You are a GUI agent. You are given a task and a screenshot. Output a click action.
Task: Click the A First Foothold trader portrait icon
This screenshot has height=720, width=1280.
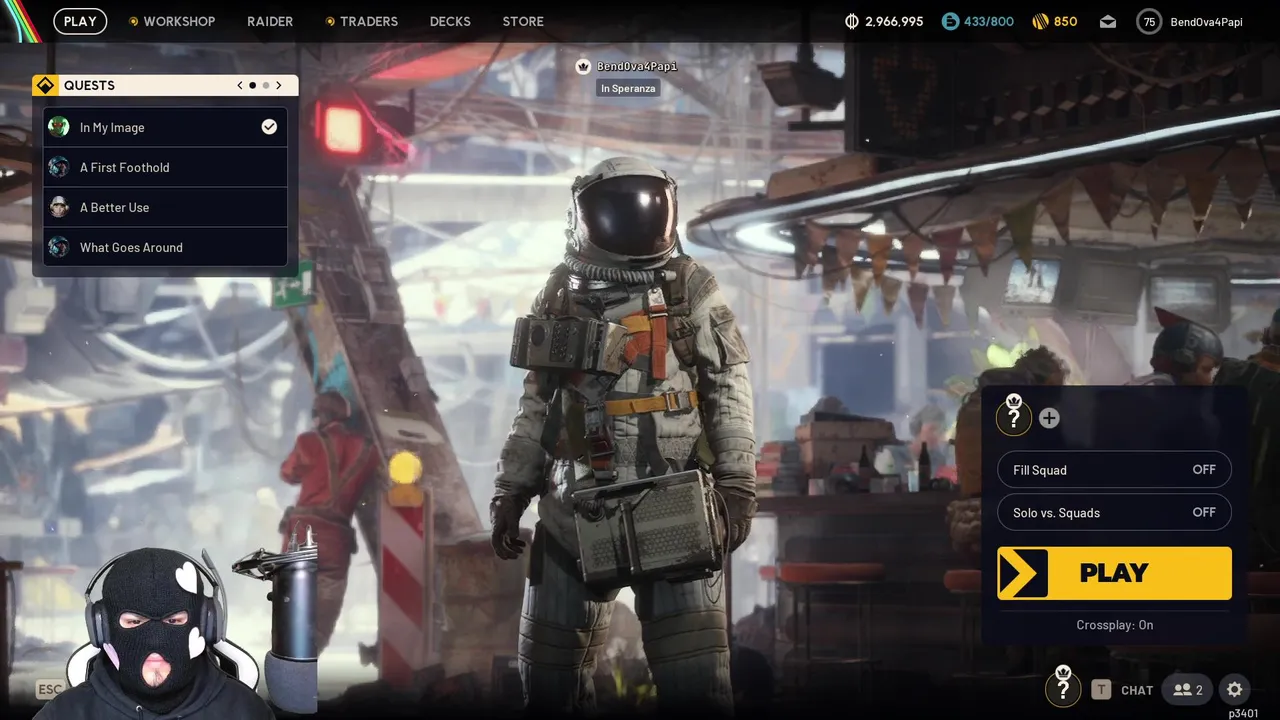[59, 167]
